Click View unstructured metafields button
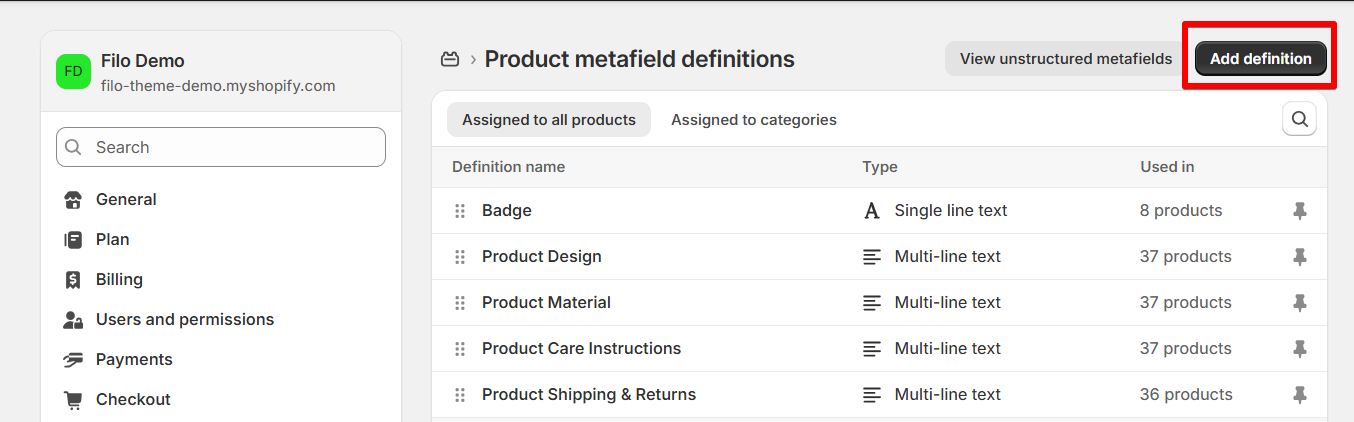Screen dimensions: 1354x422 pos(1065,59)
